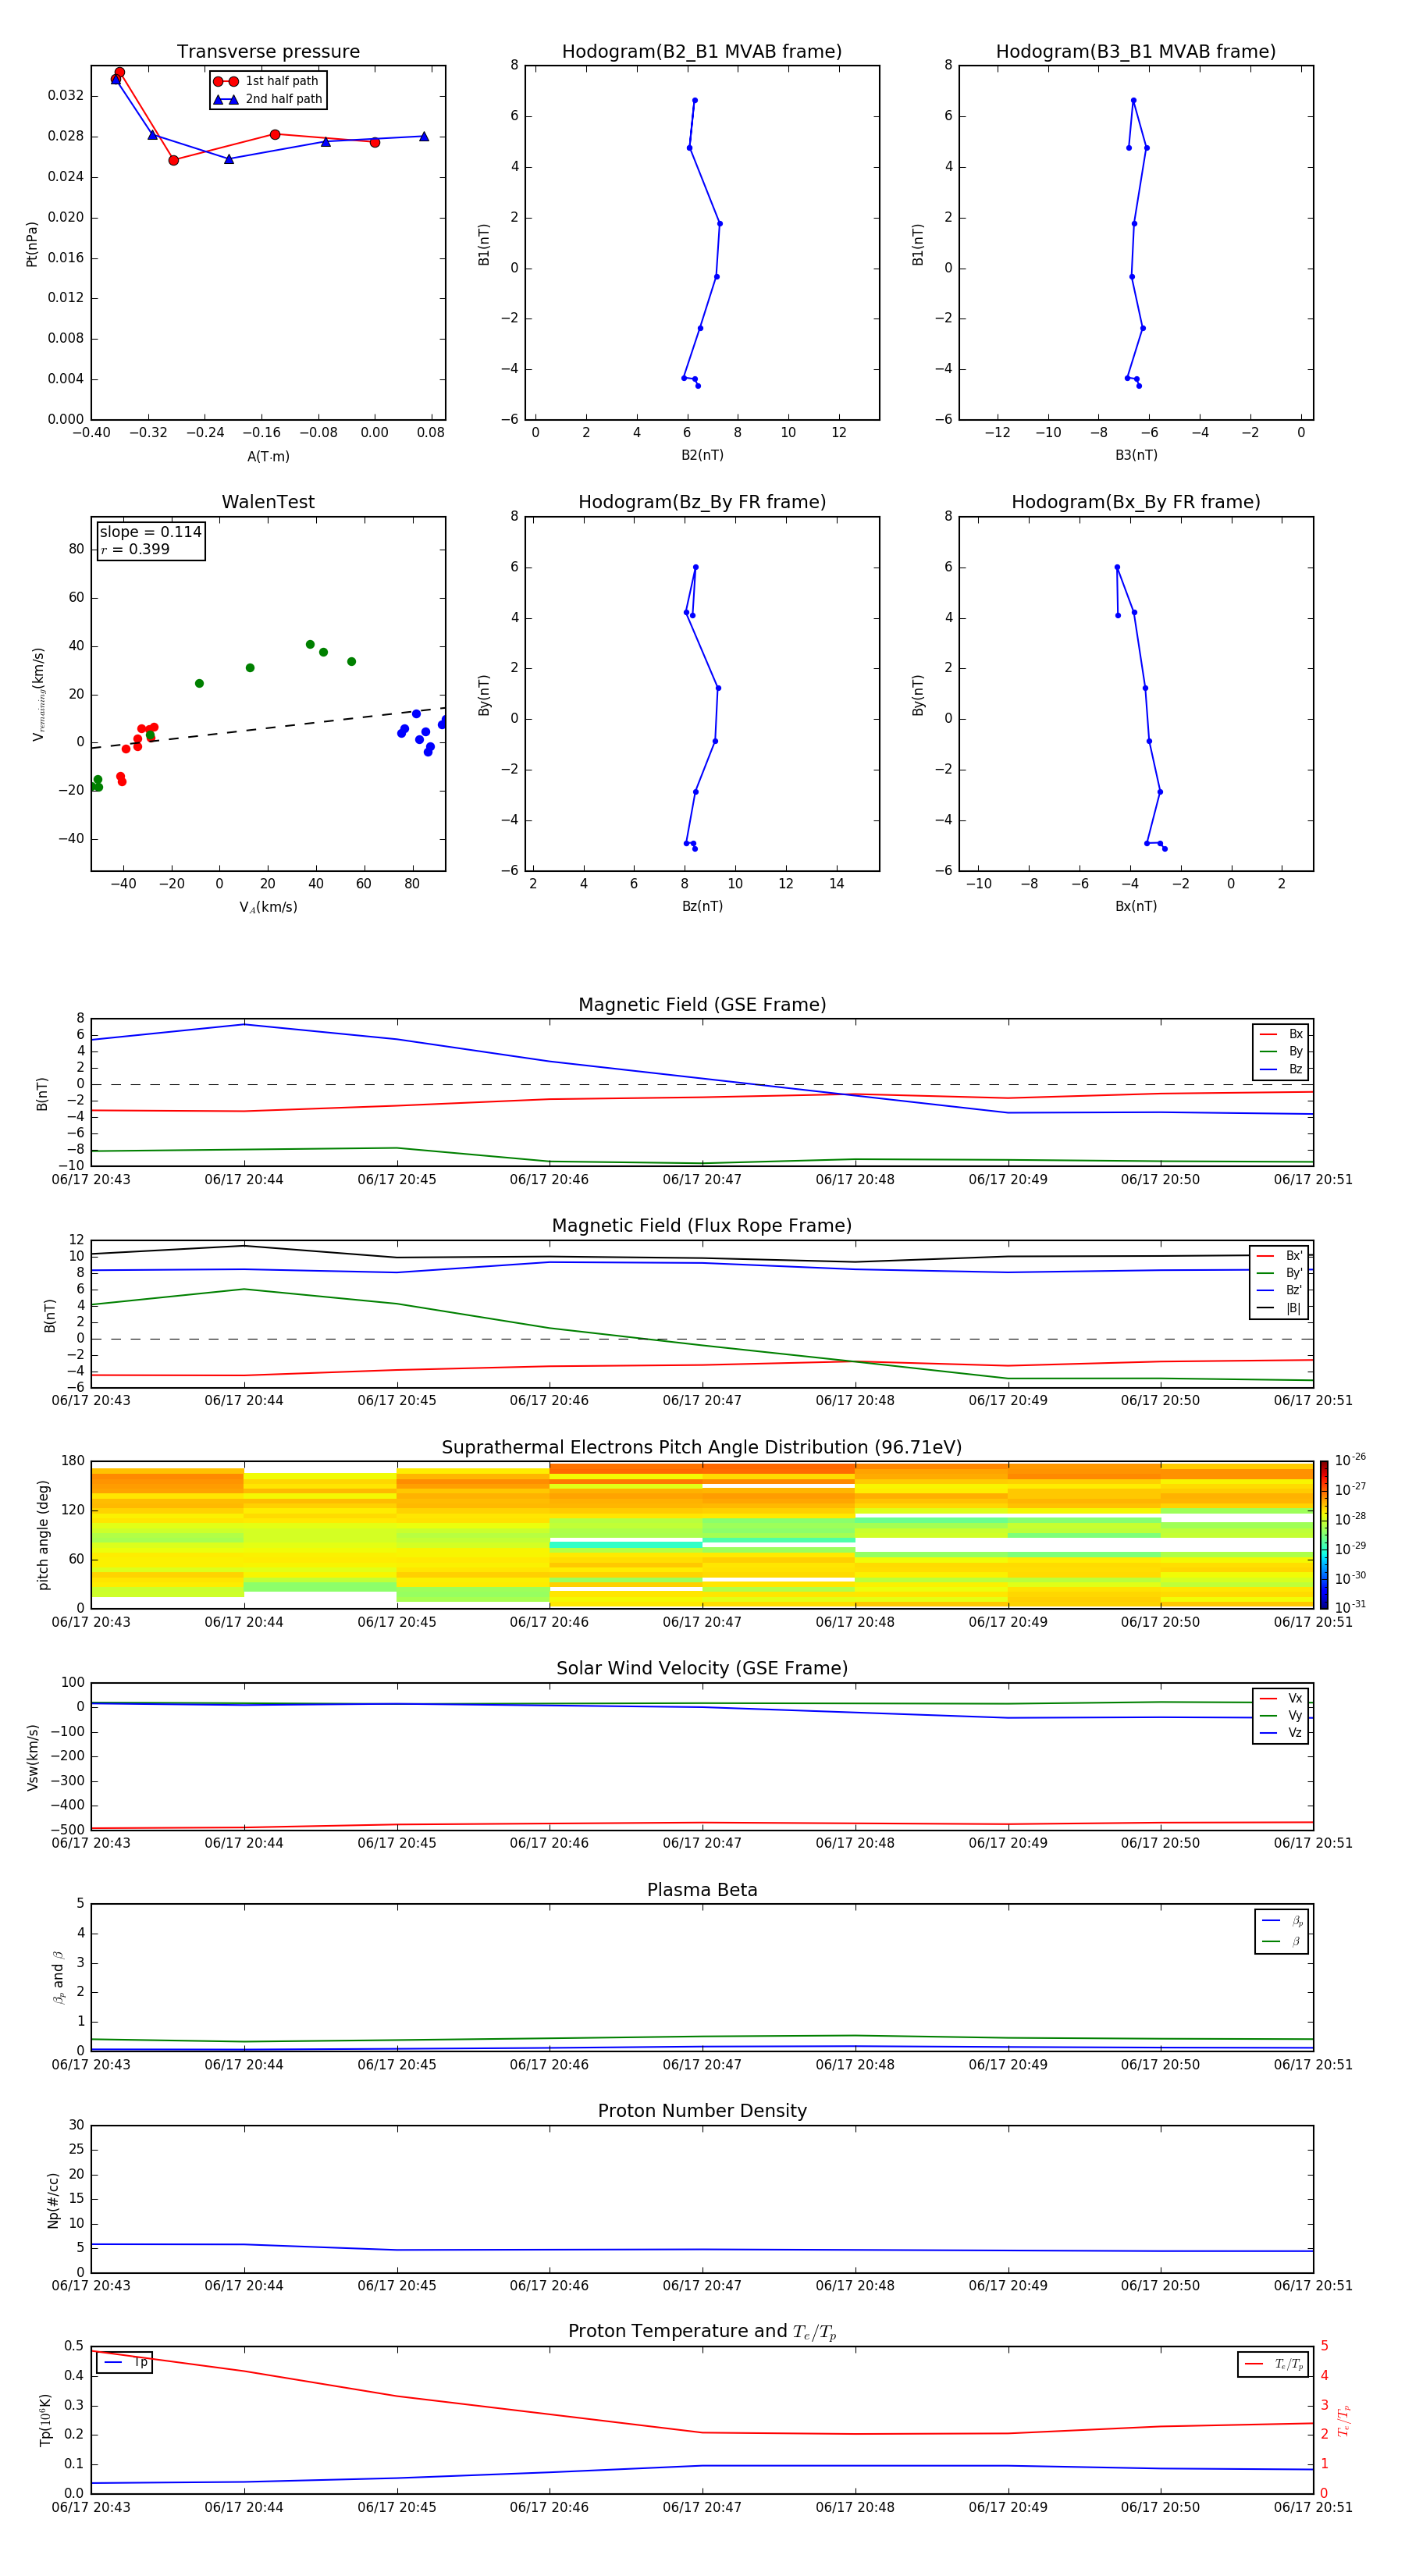
Task: Click the "B2(nT)" x-axis label
Action: click(702, 455)
